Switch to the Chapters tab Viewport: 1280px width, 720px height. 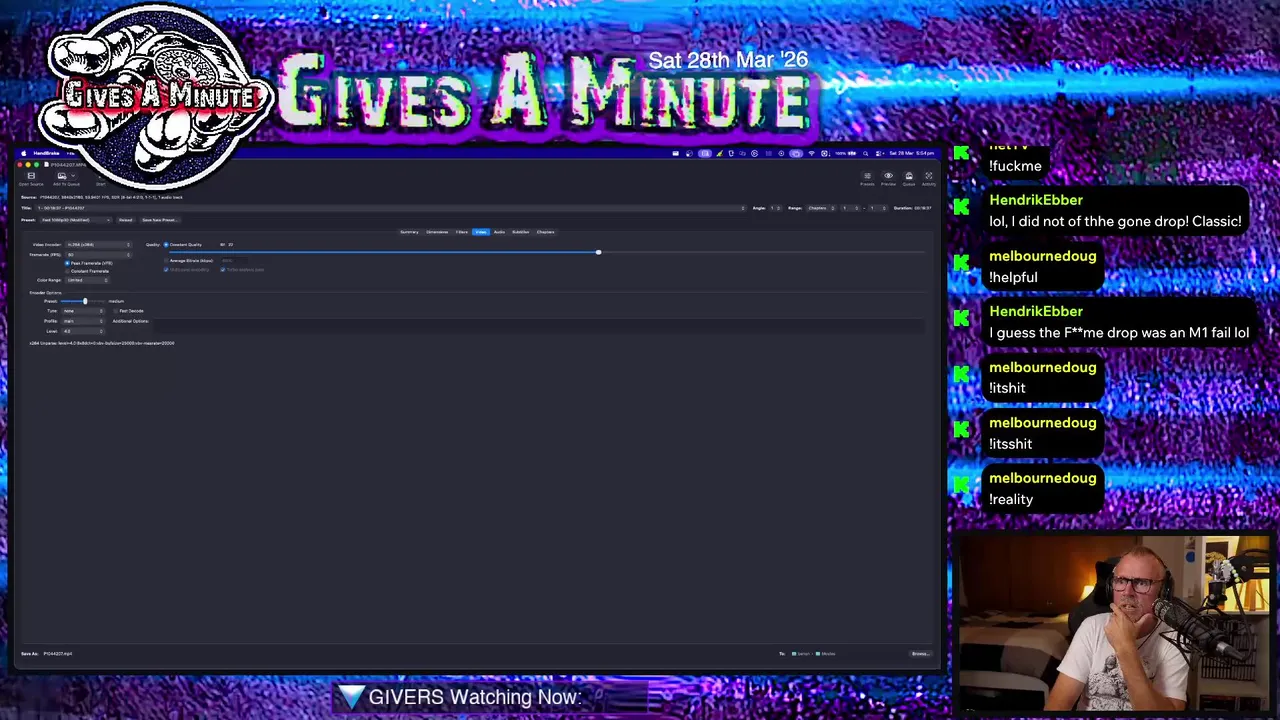pyautogui.click(x=546, y=232)
